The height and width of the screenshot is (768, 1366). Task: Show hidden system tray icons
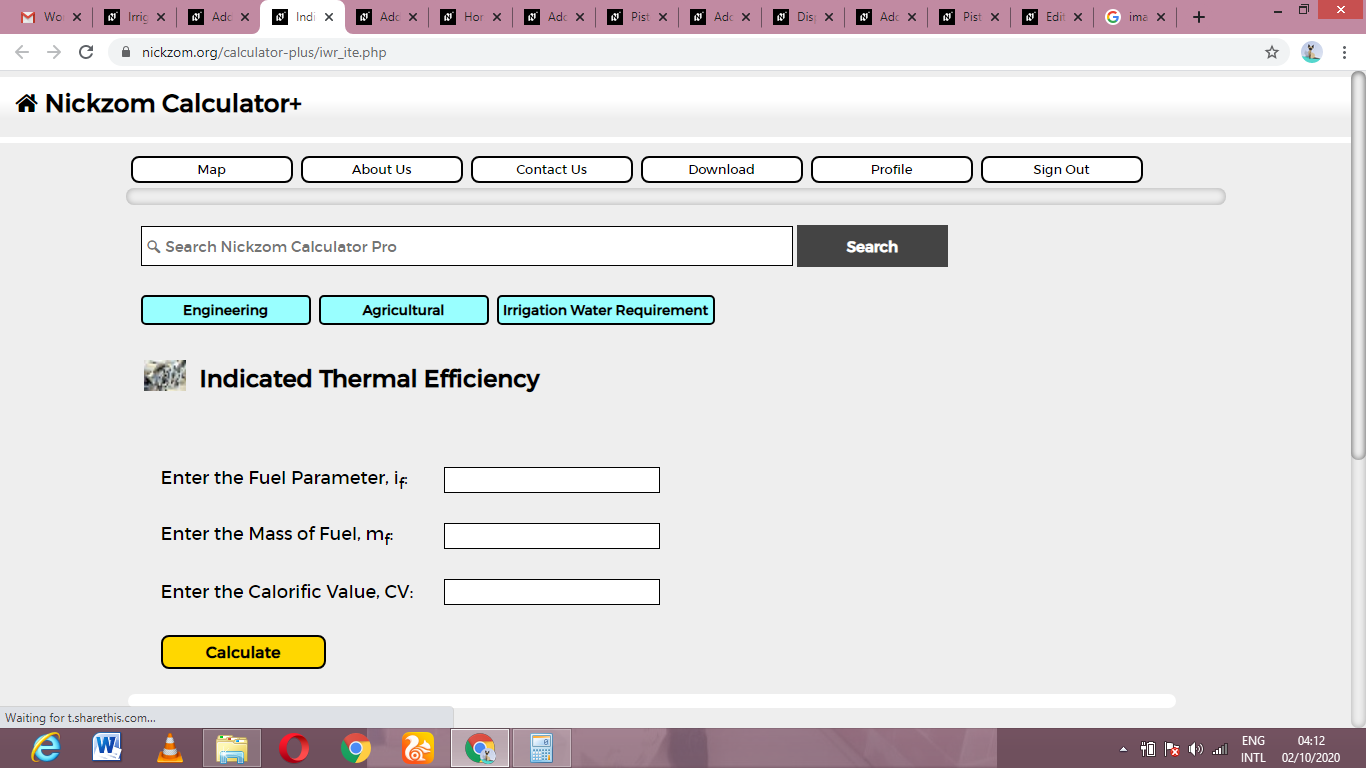[1123, 749]
